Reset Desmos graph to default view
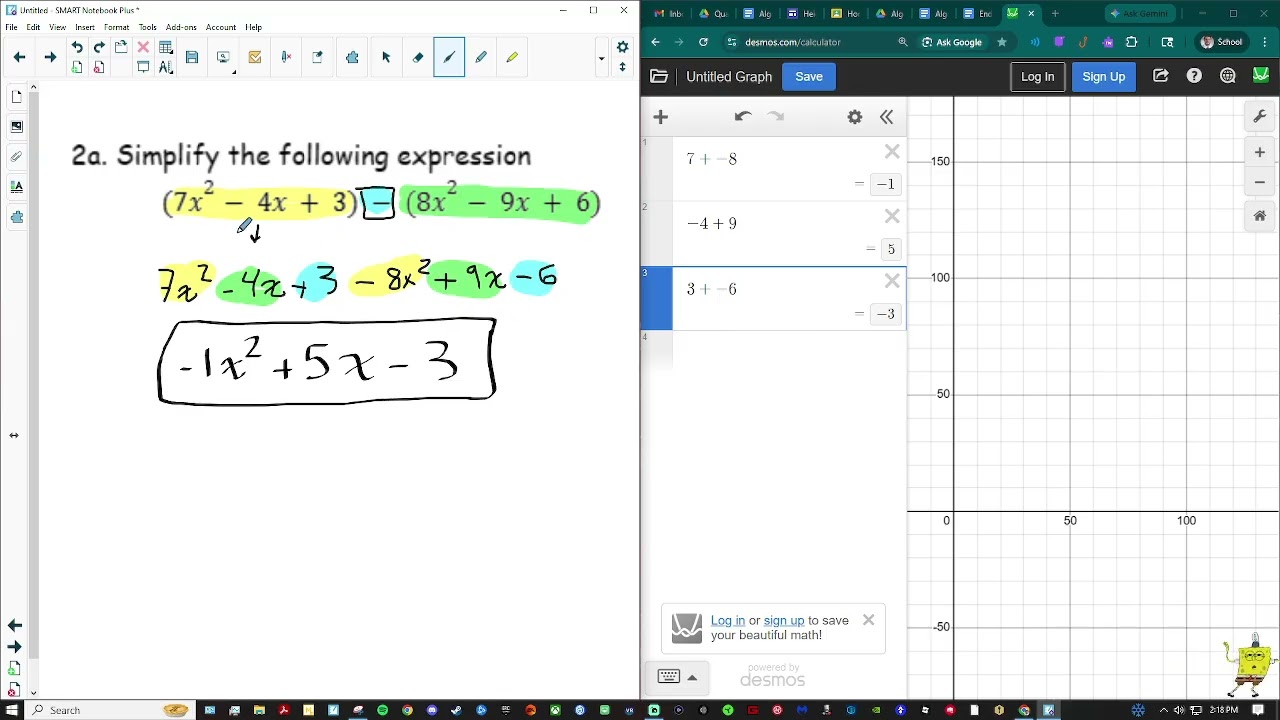1280x720 pixels. 1260,216
